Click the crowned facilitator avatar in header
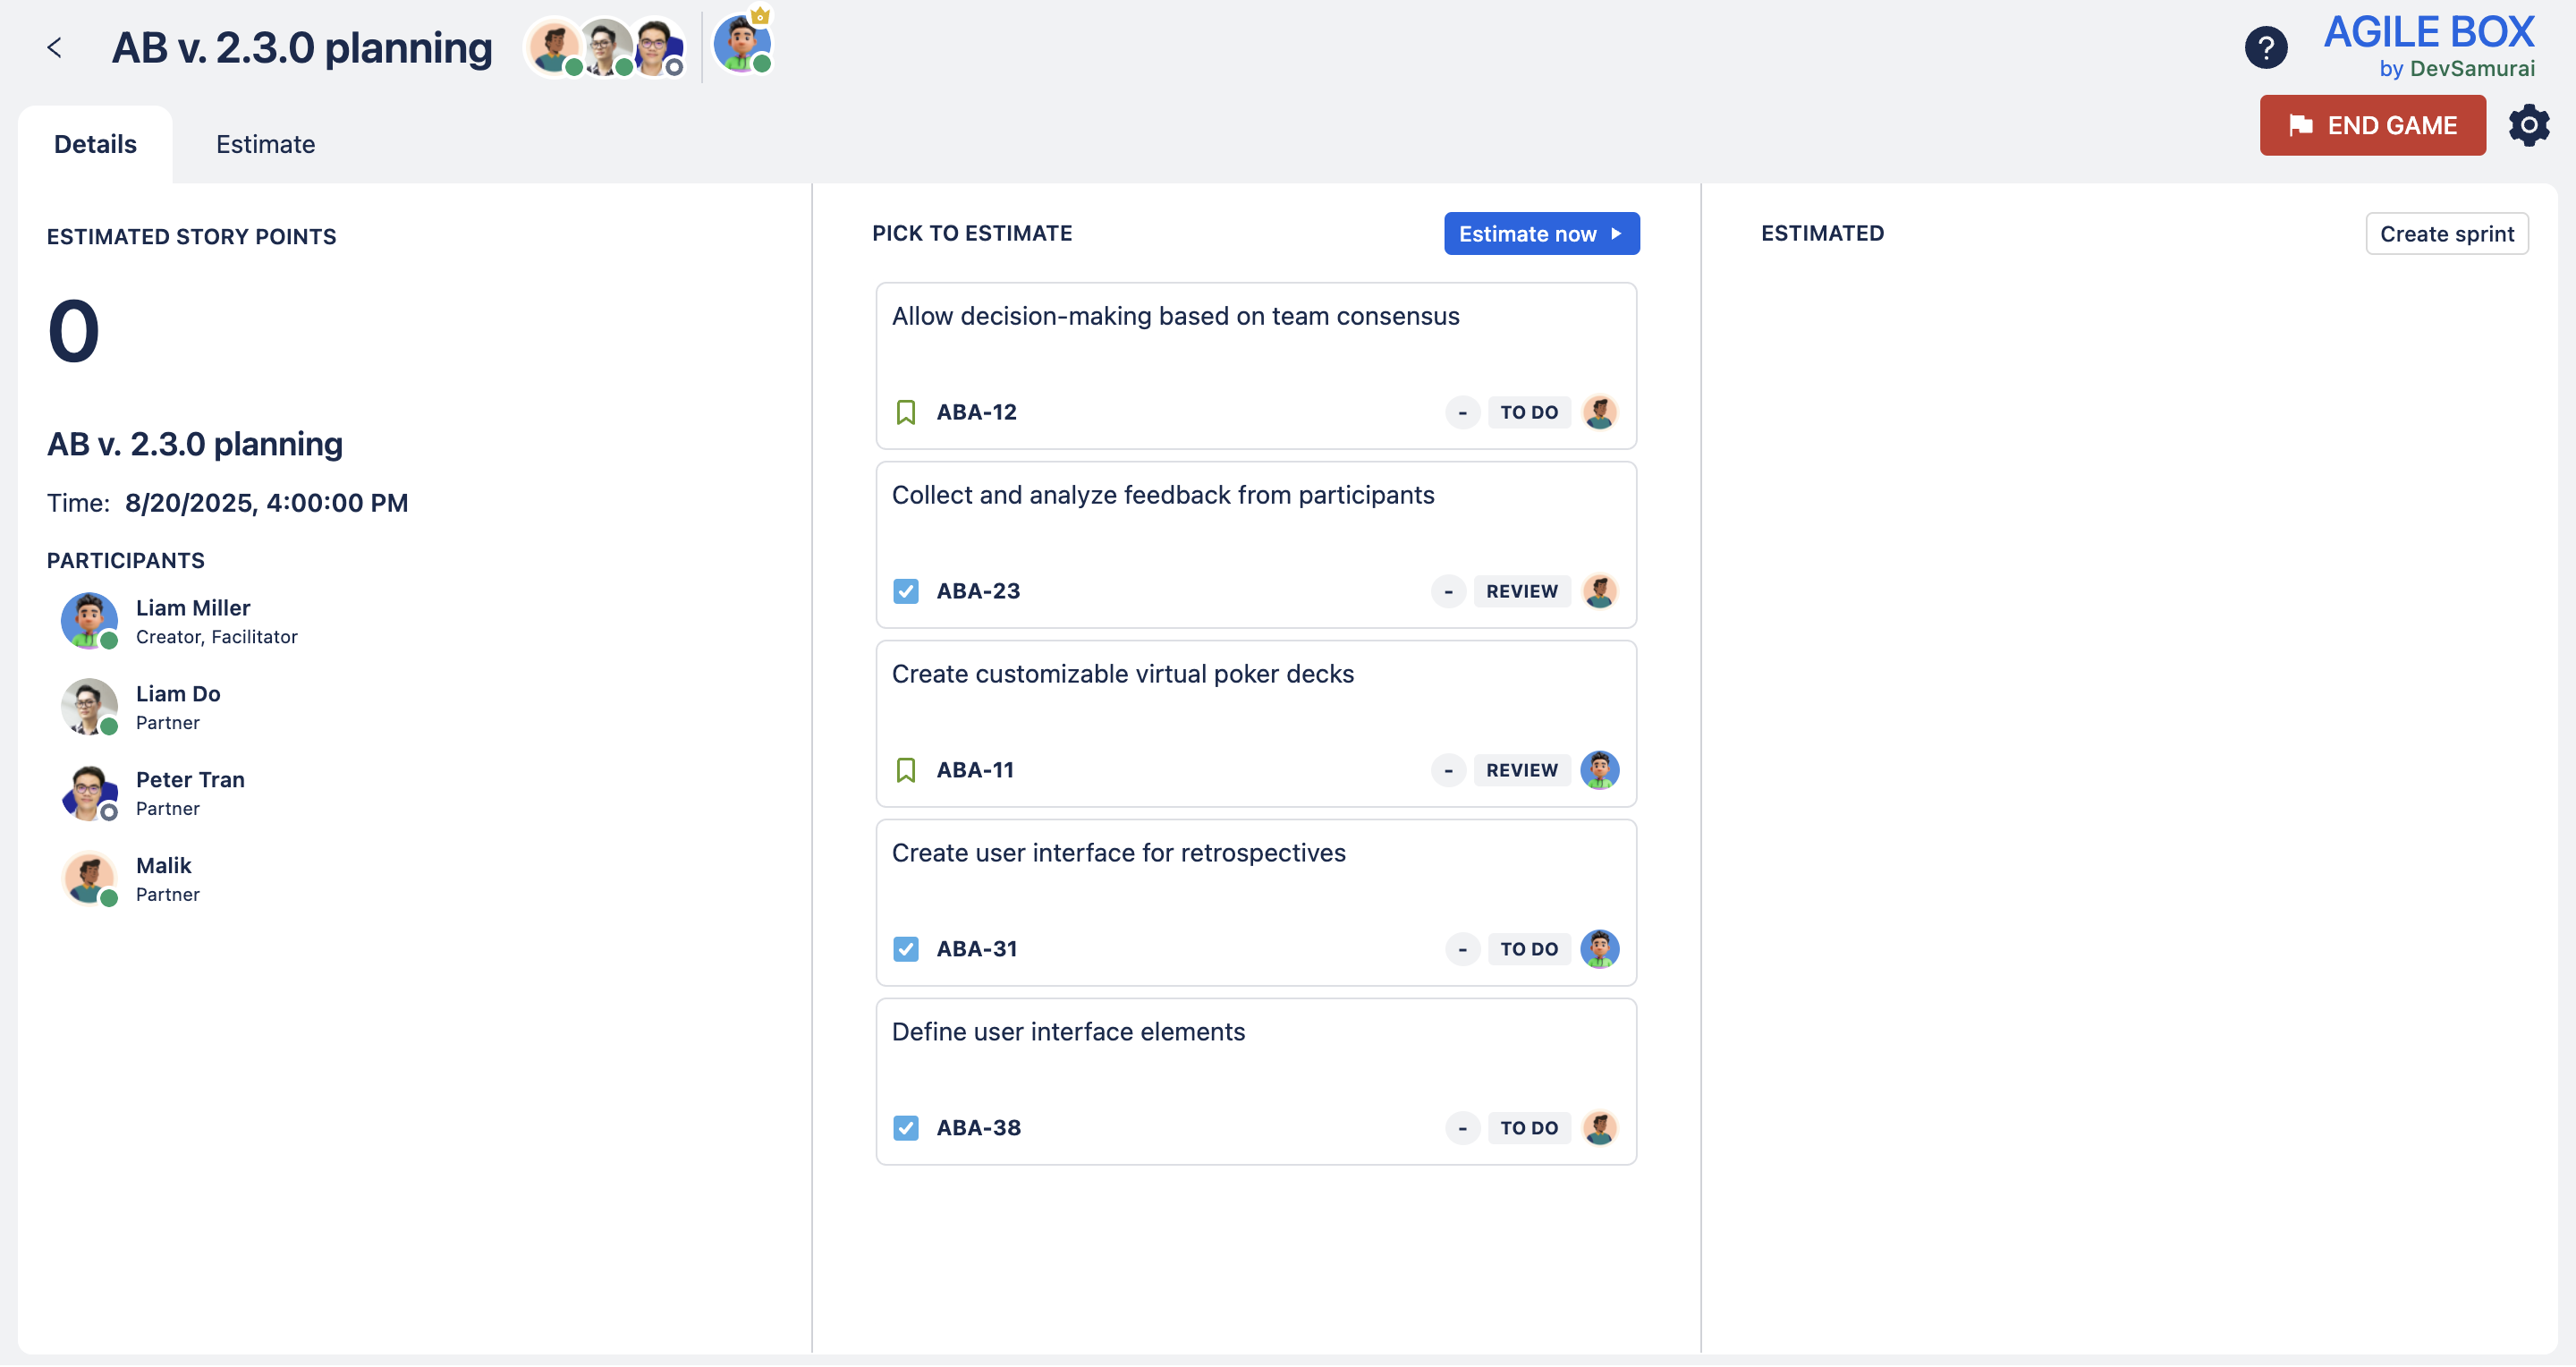The image size is (2576, 1367). (x=741, y=44)
